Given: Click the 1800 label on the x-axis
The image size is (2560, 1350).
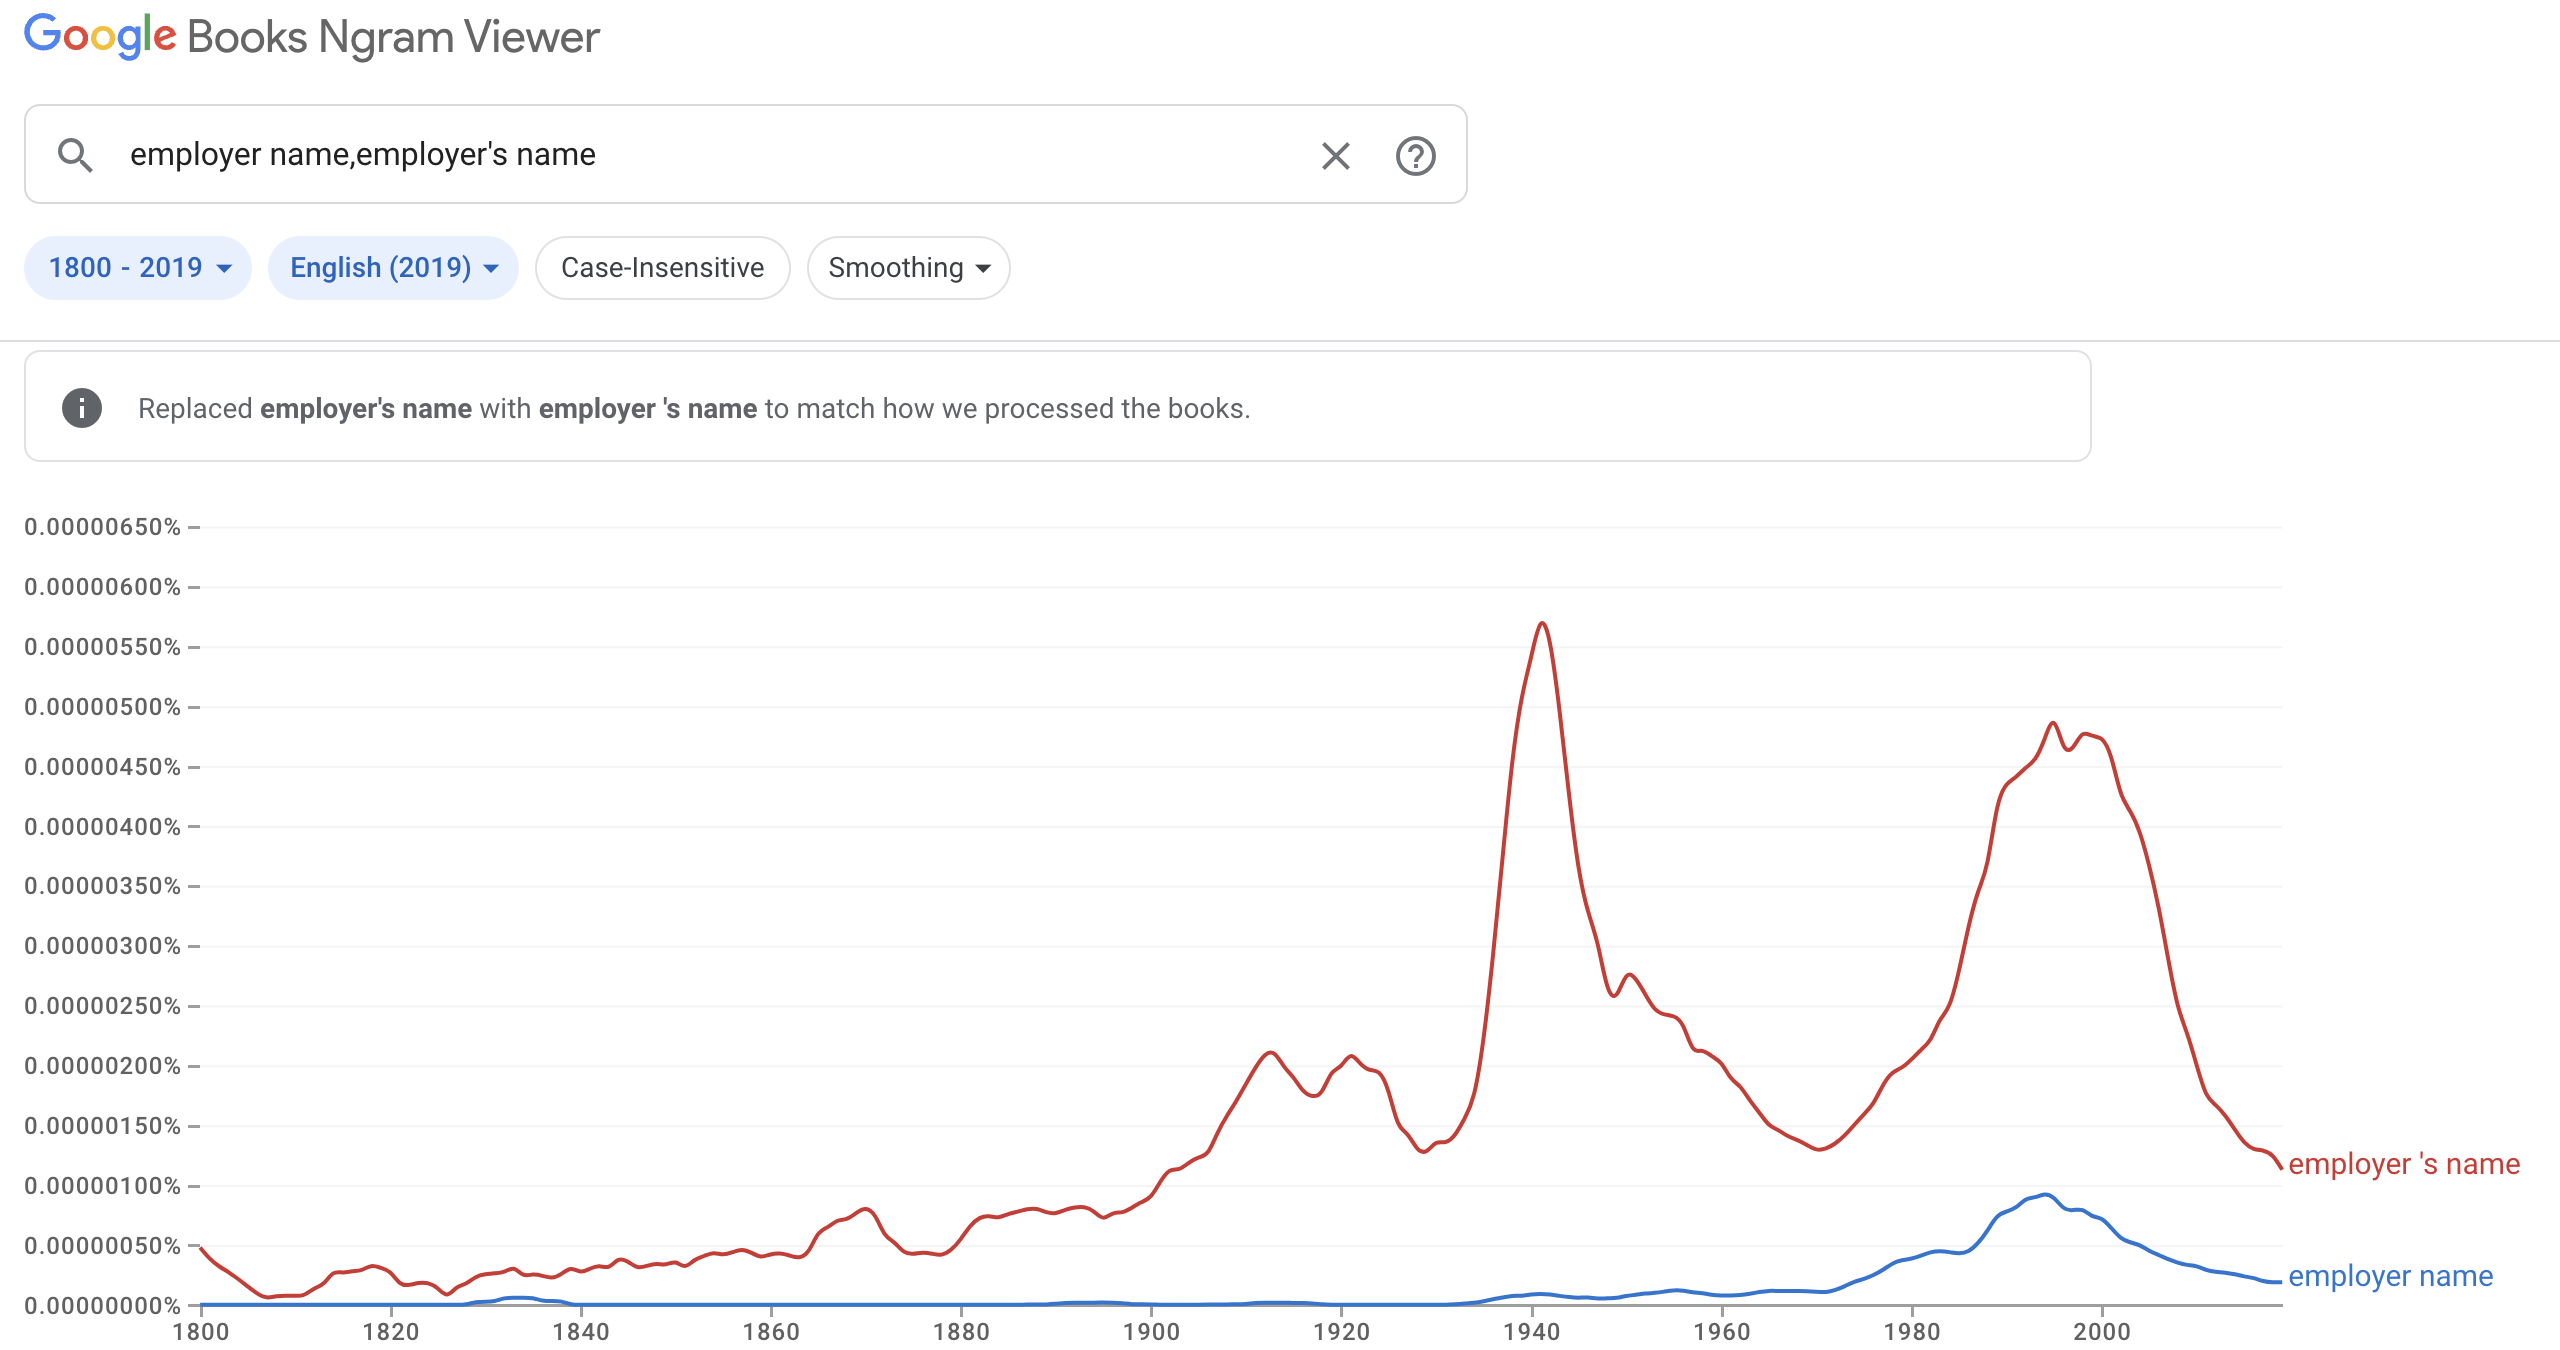Looking at the screenshot, I should [x=201, y=1332].
